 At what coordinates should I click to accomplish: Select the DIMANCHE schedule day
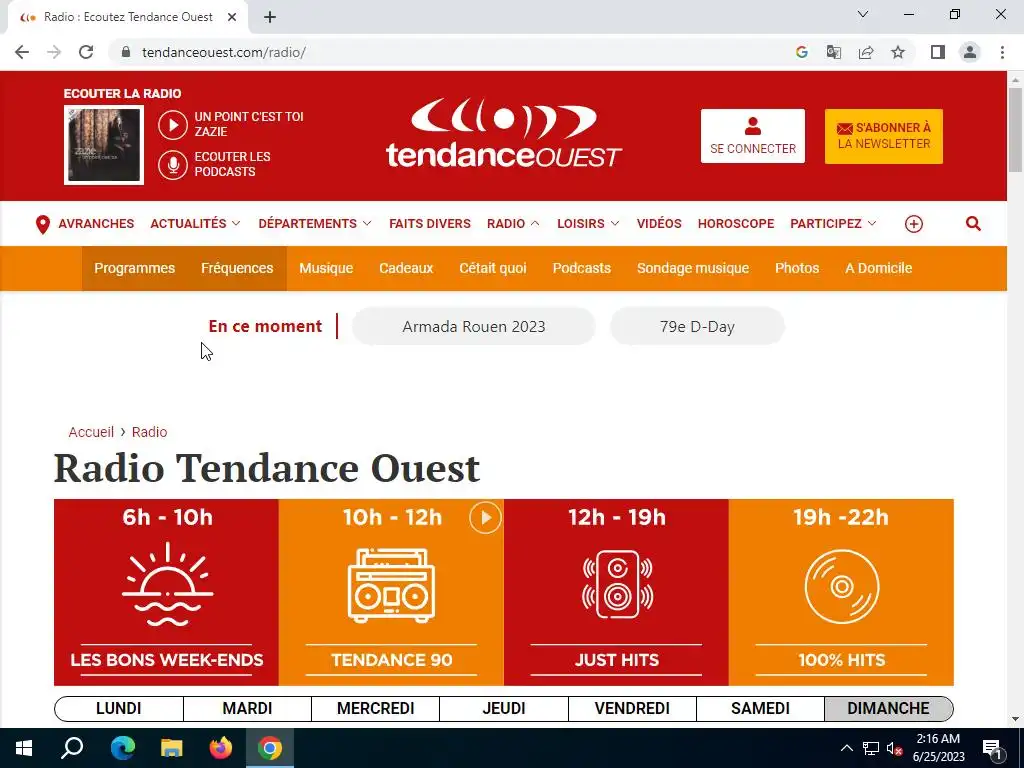pyautogui.click(x=889, y=709)
